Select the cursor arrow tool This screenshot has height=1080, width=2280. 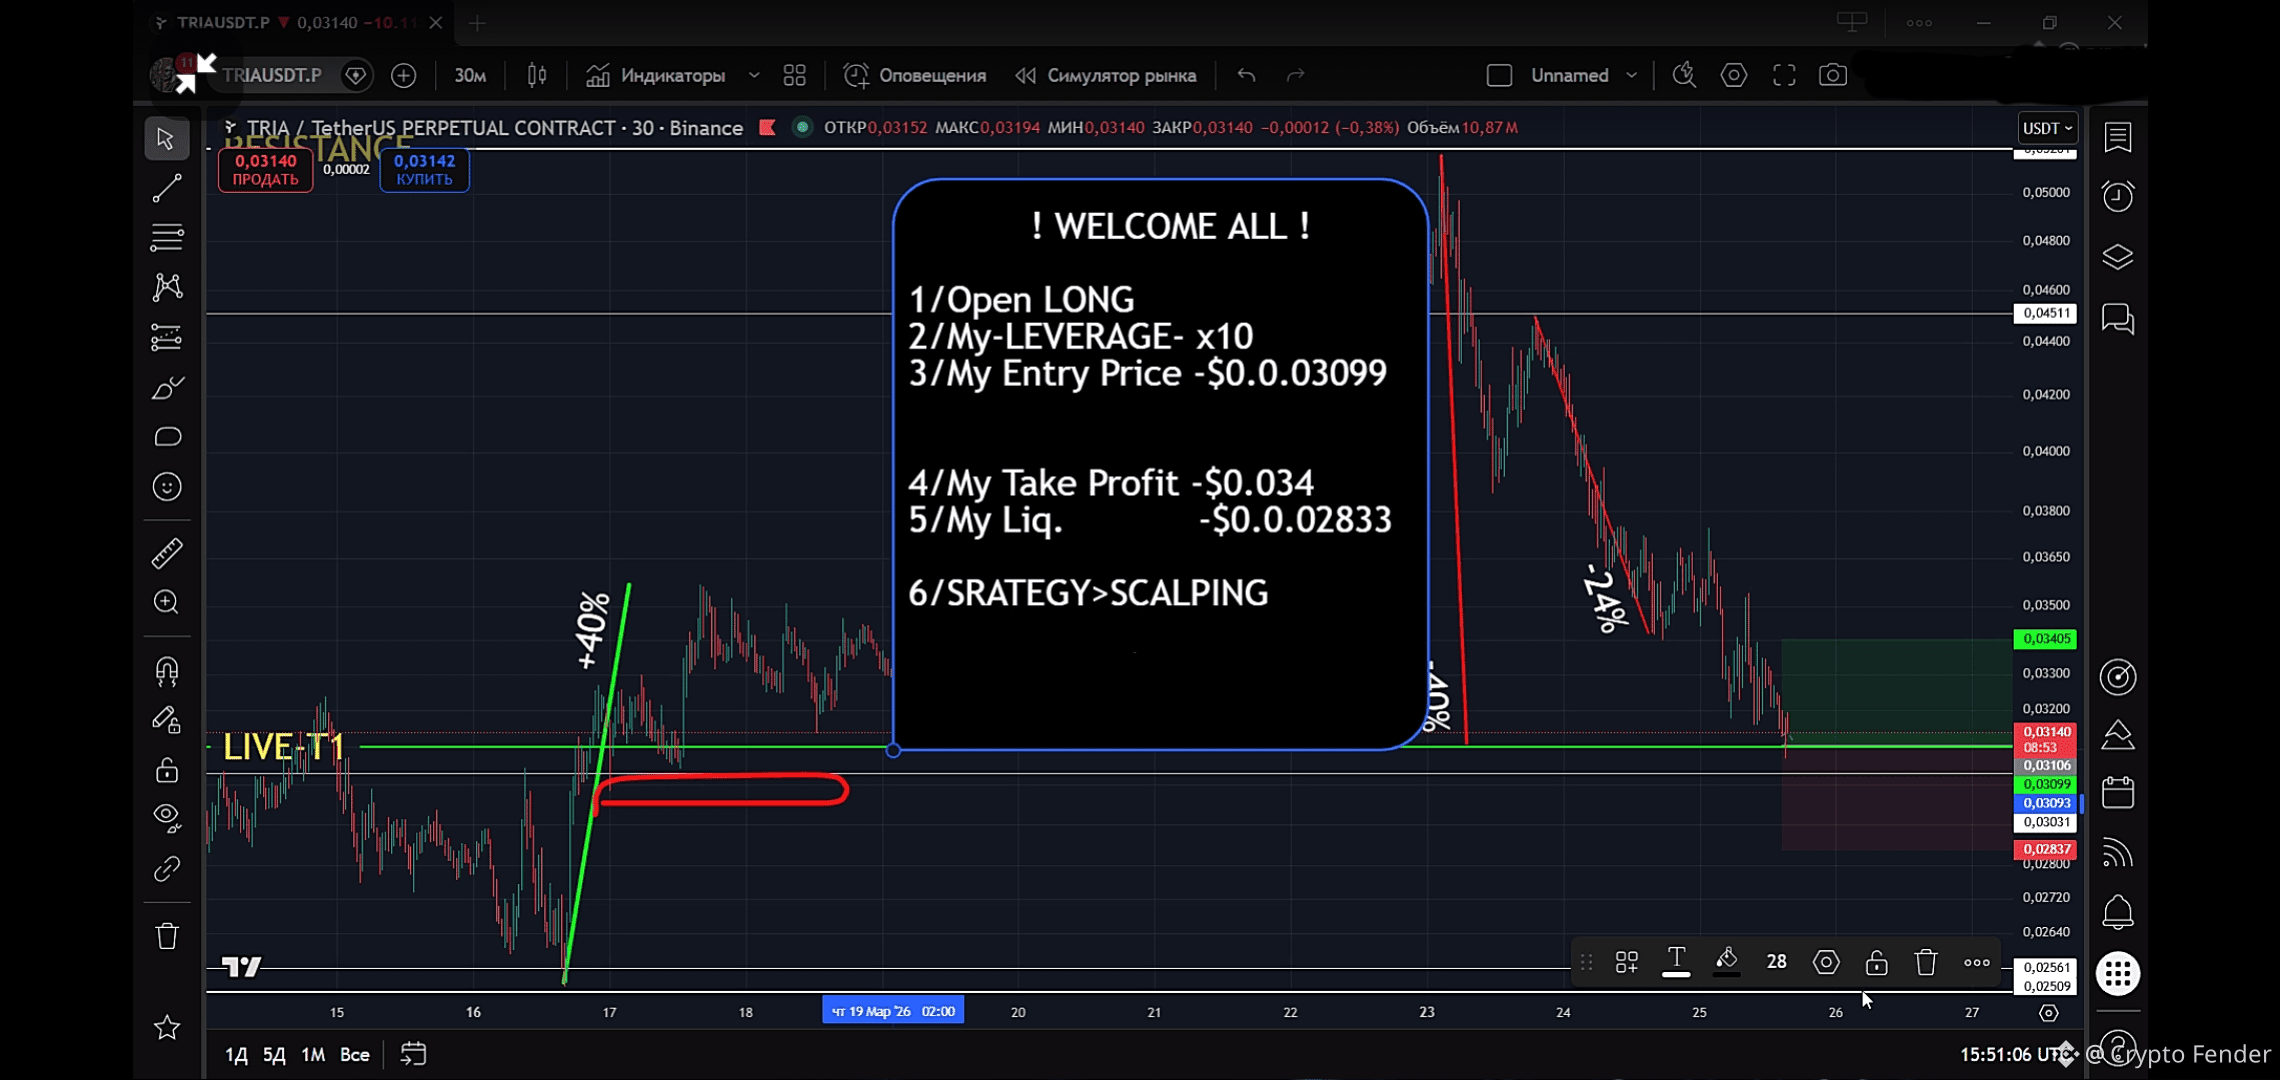[166, 138]
